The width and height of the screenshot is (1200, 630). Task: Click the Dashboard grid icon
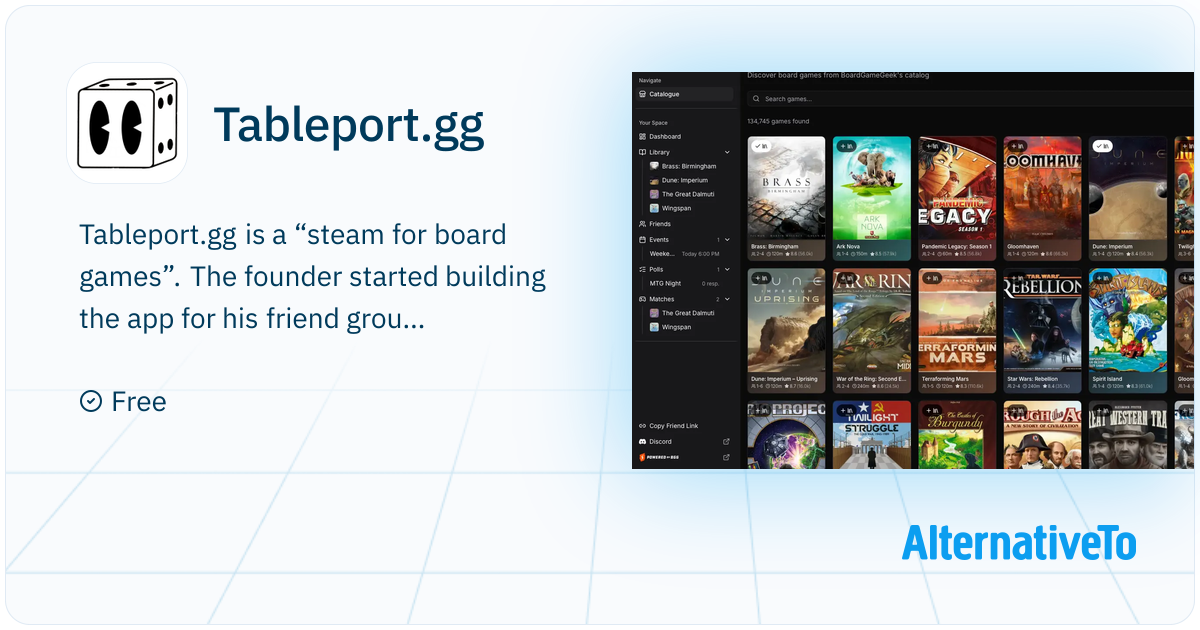(643, 136)
